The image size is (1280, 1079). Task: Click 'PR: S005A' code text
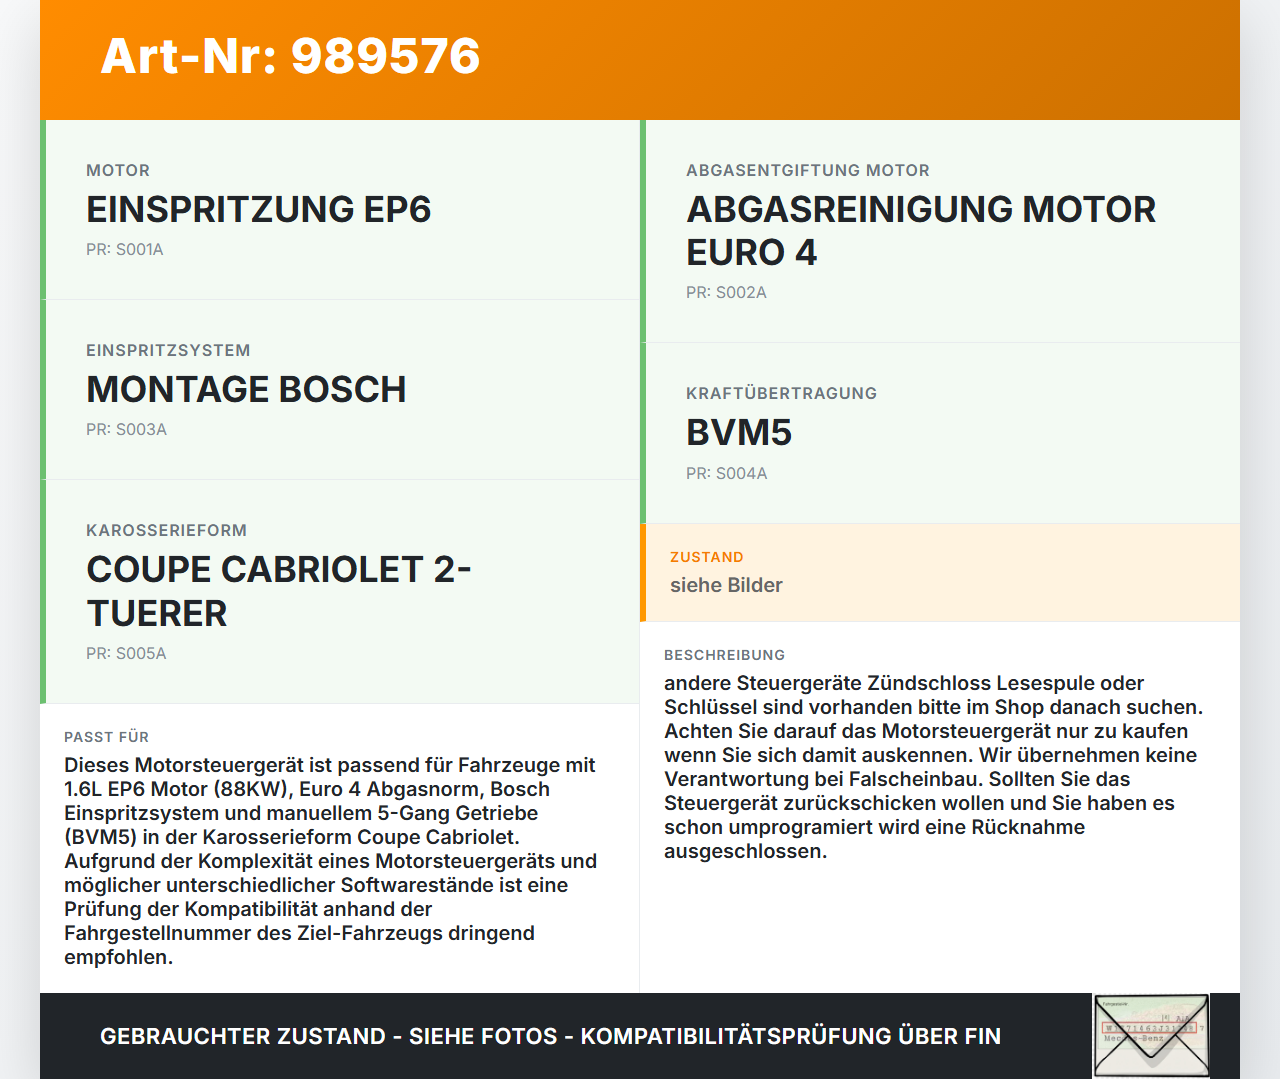(126, 653)
